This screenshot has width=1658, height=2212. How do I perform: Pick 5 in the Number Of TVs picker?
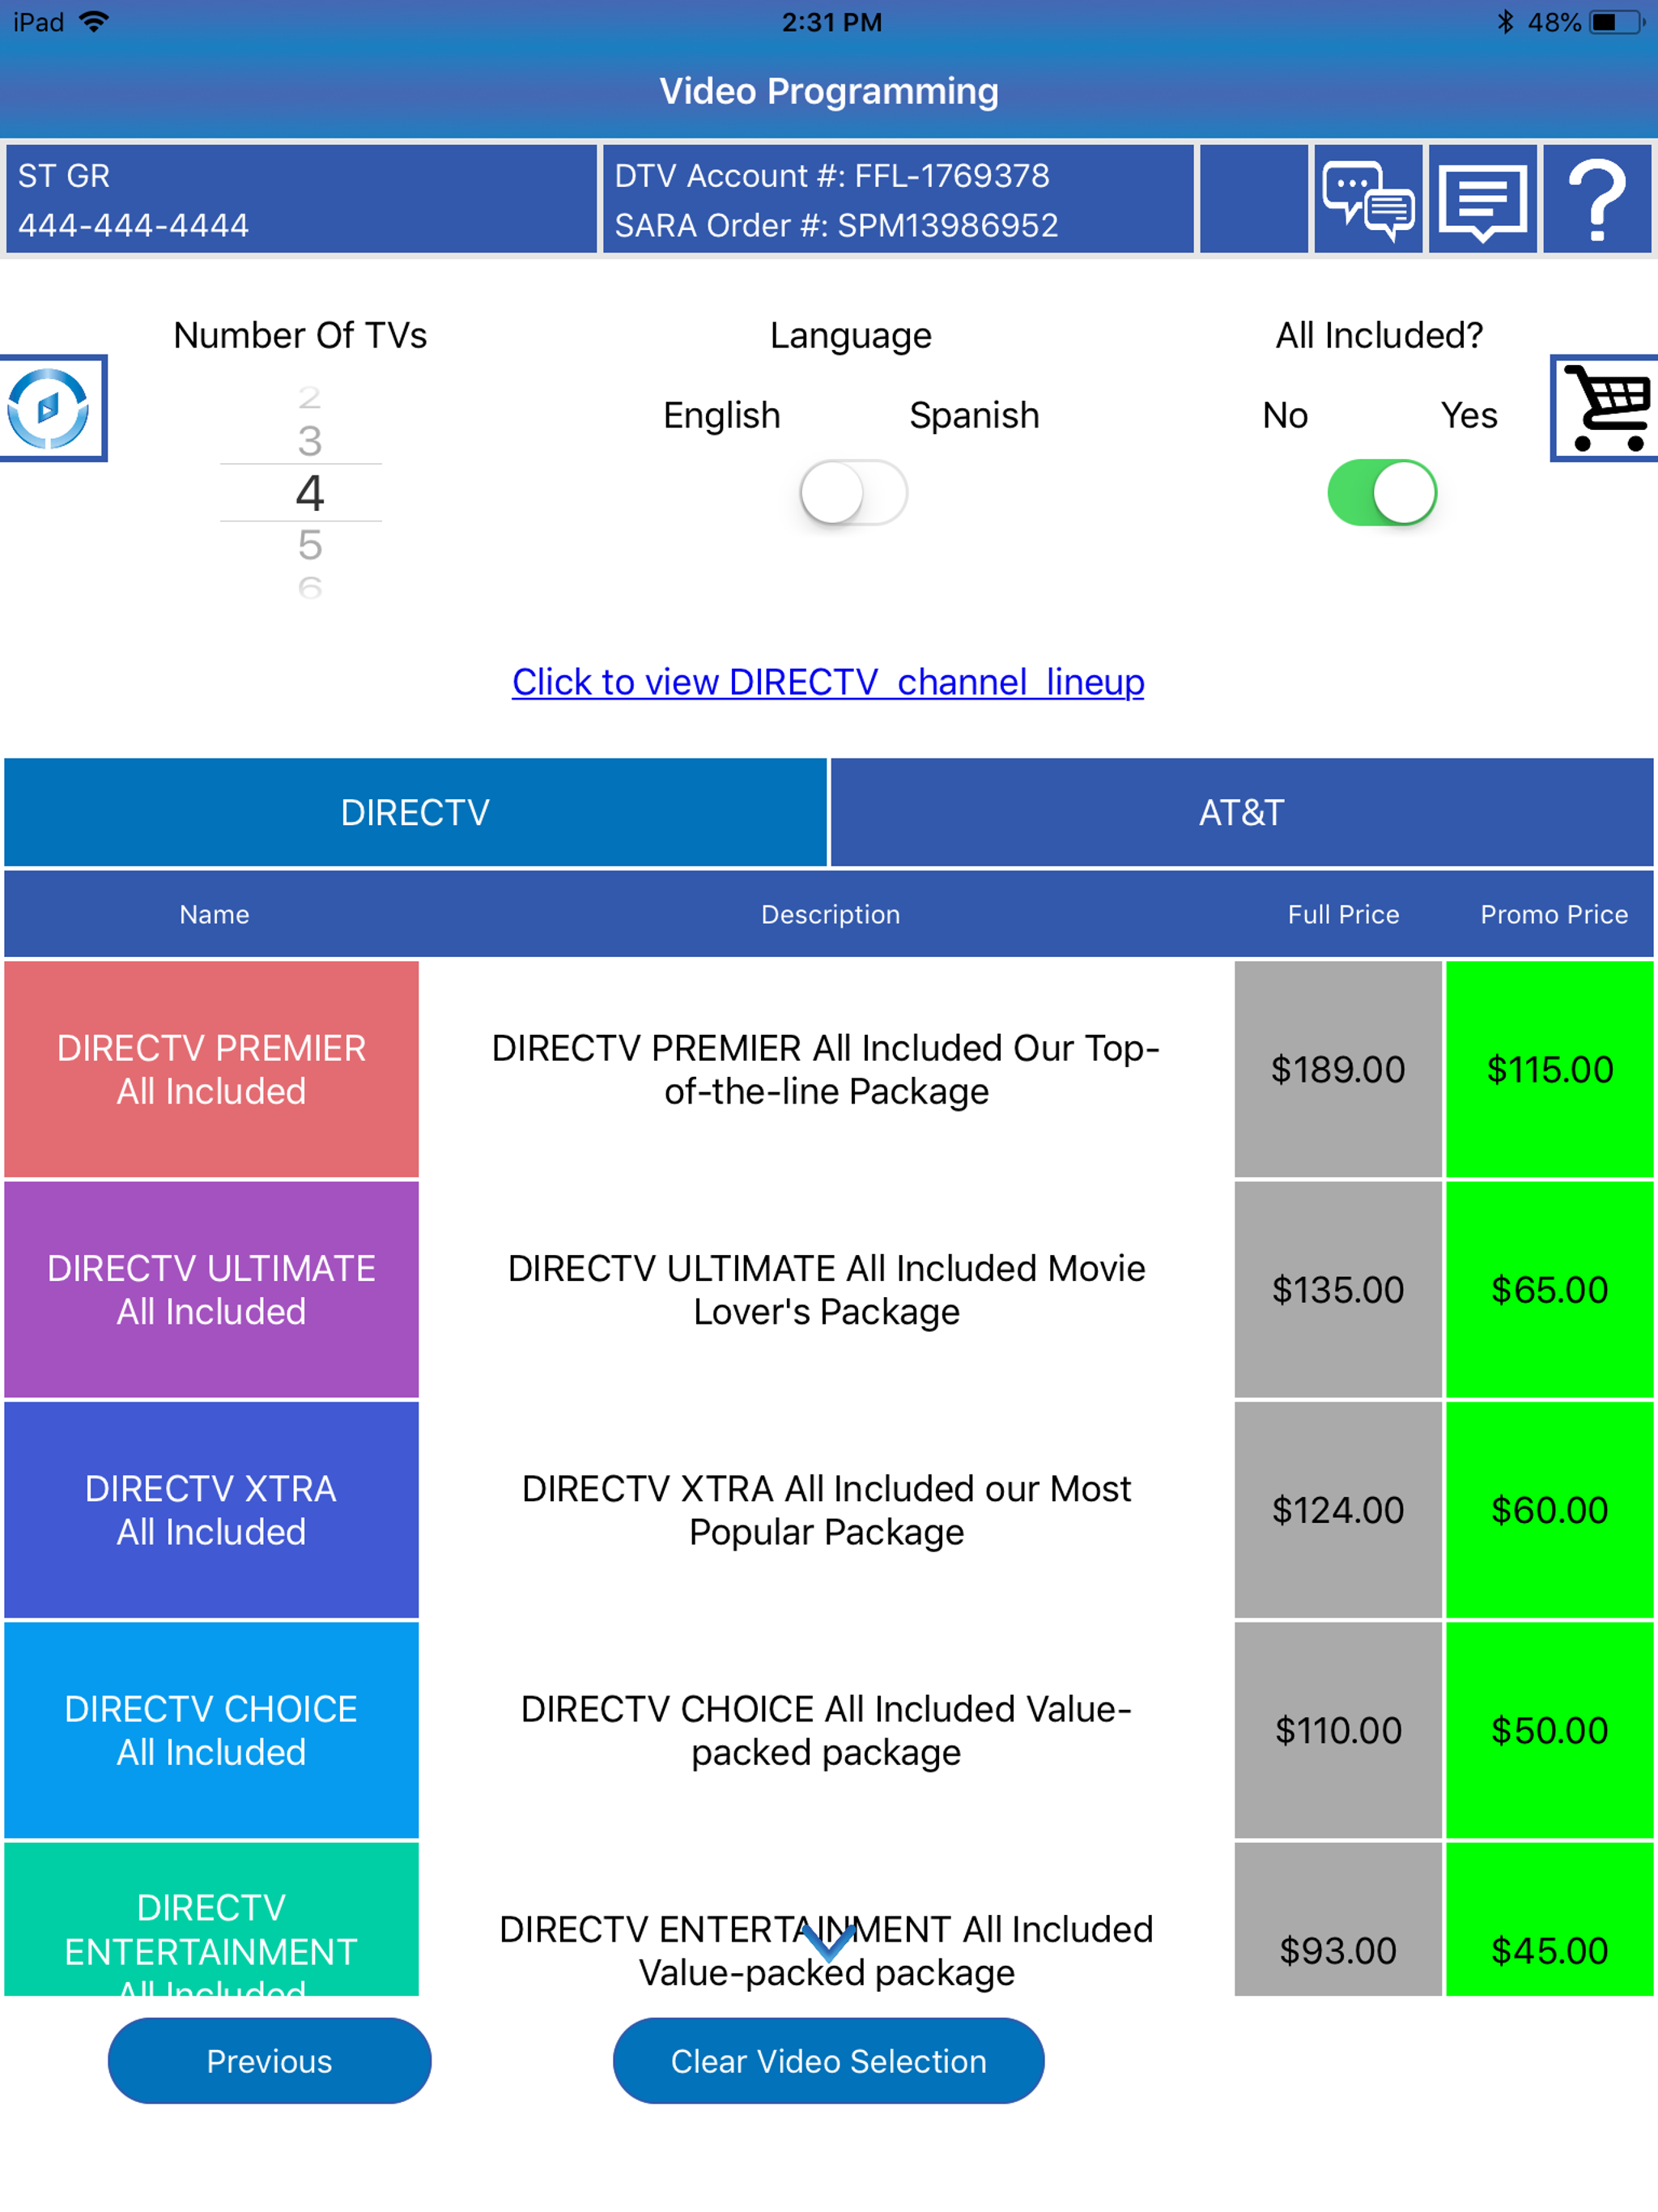[310, 545]
